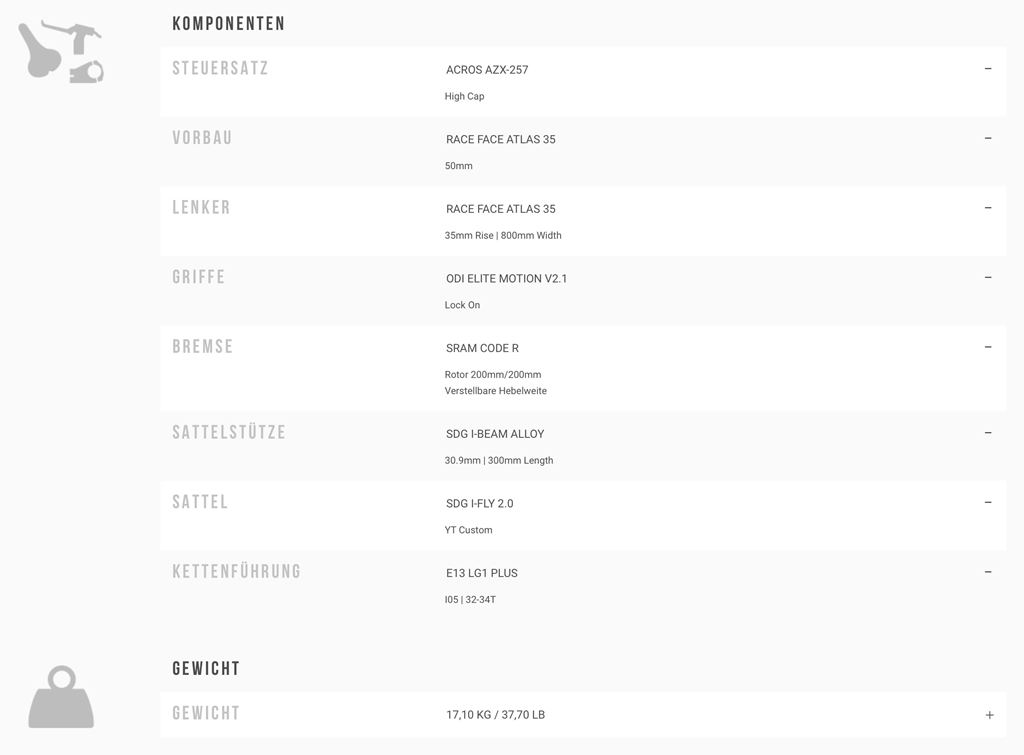Image resolution: width=1024 pixels, height=755 pixels.
Task: Select the Bremse label
Action: (x=203, y=347)
